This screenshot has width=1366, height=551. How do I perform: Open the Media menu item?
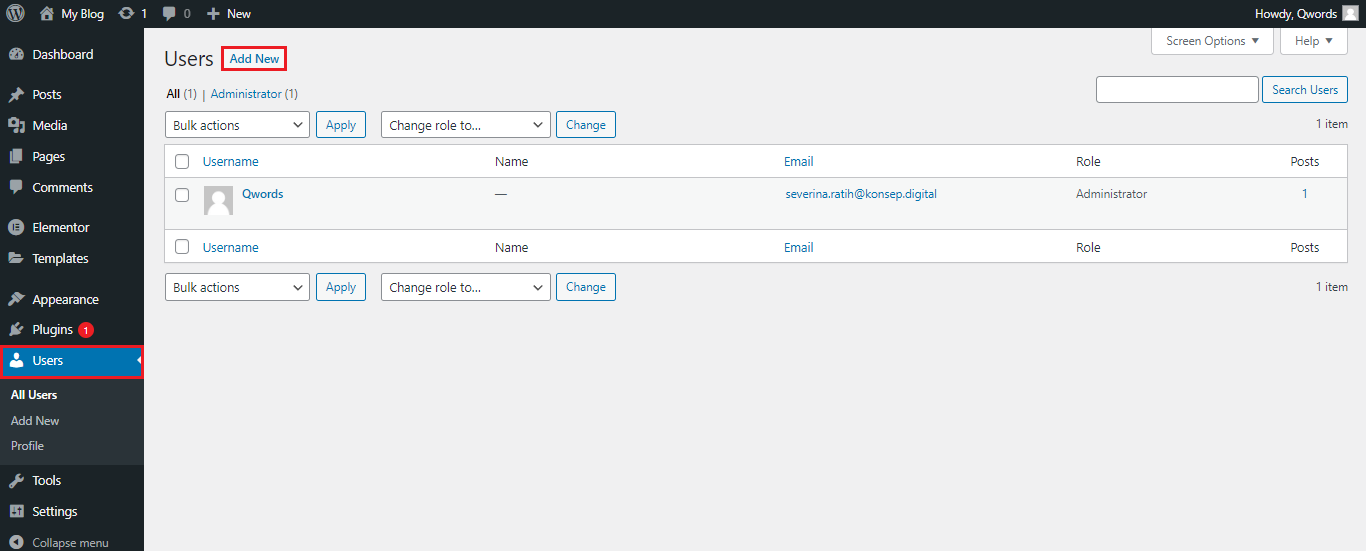point(72,126)
